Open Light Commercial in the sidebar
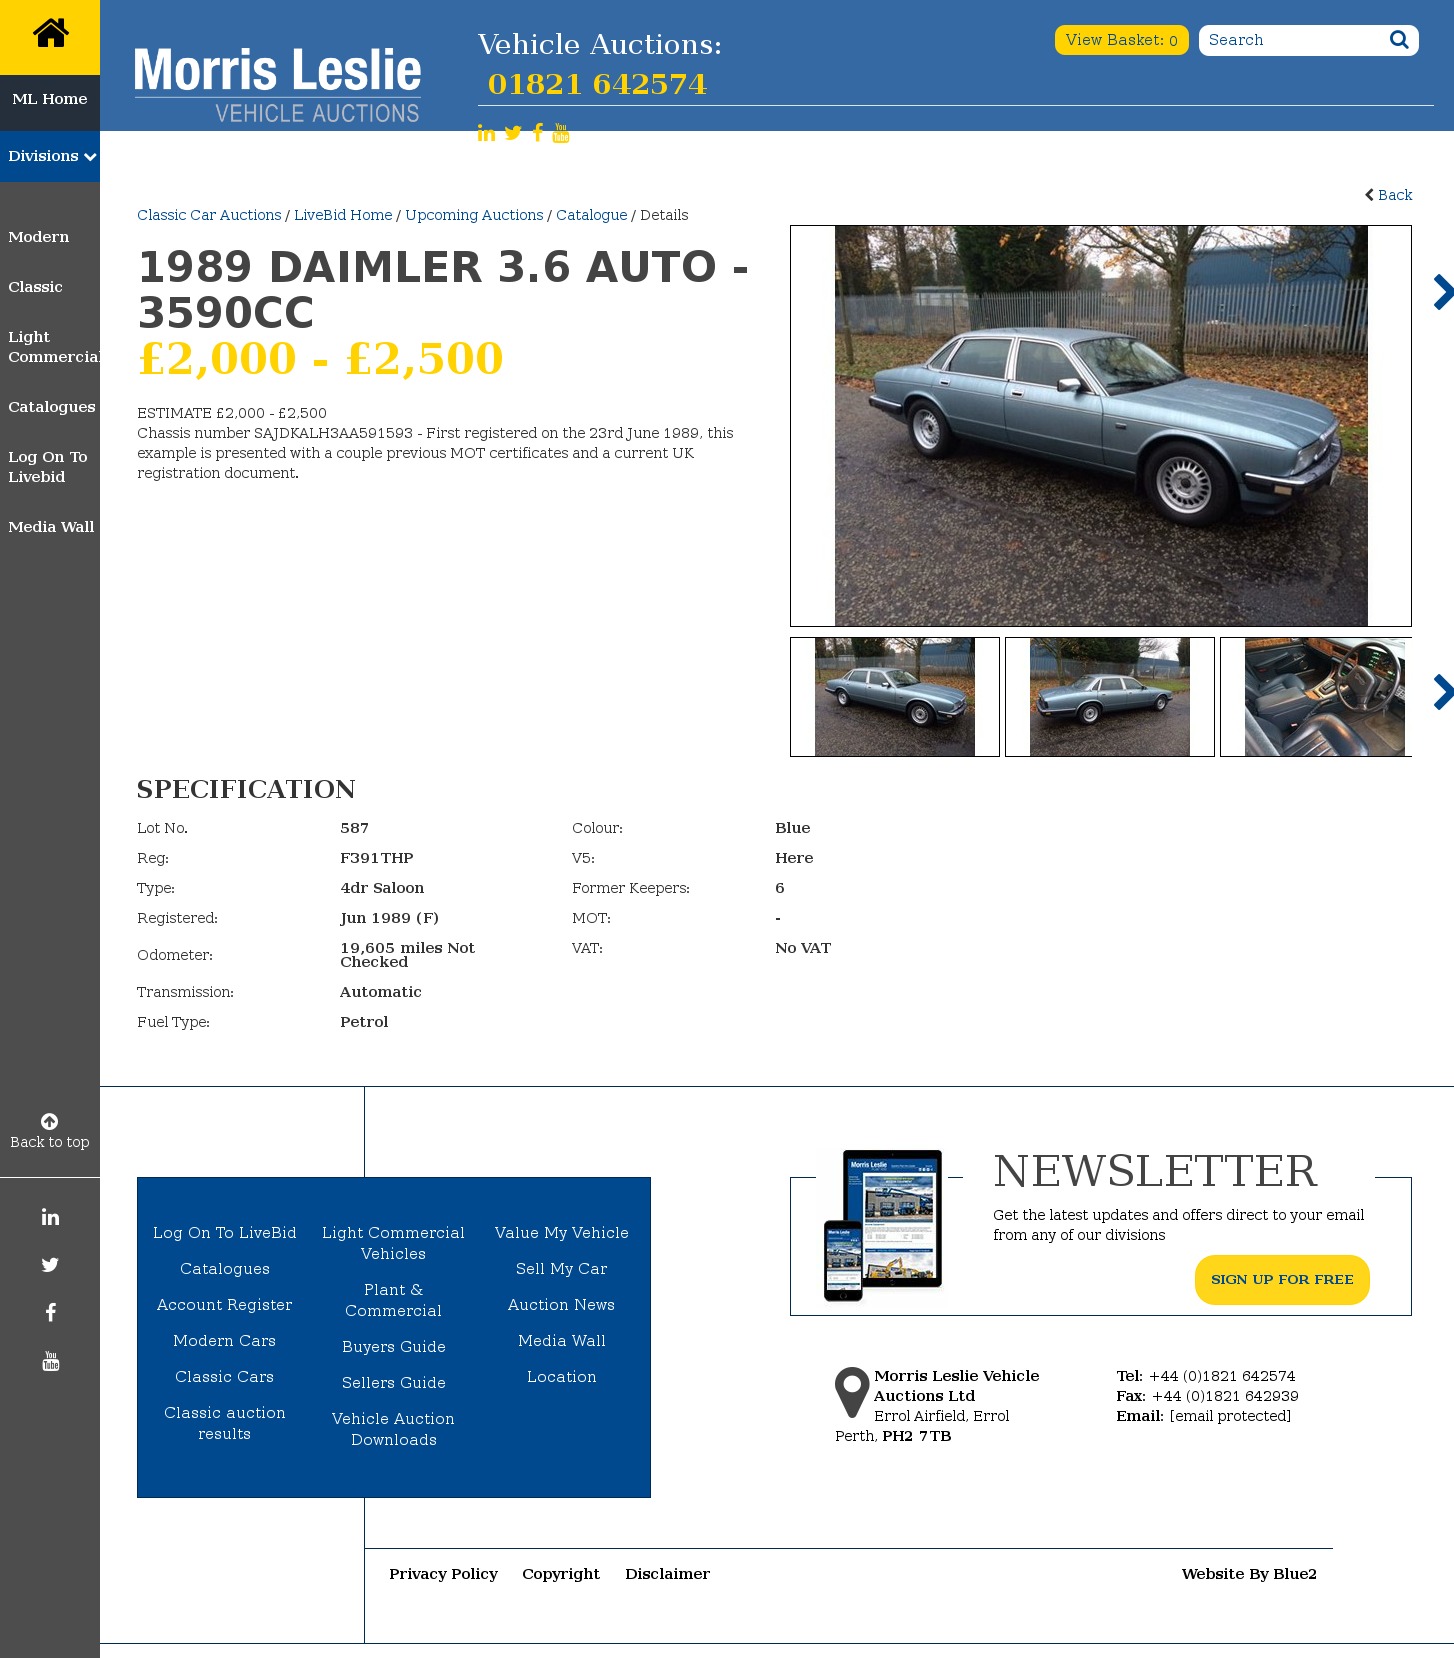 54,347
